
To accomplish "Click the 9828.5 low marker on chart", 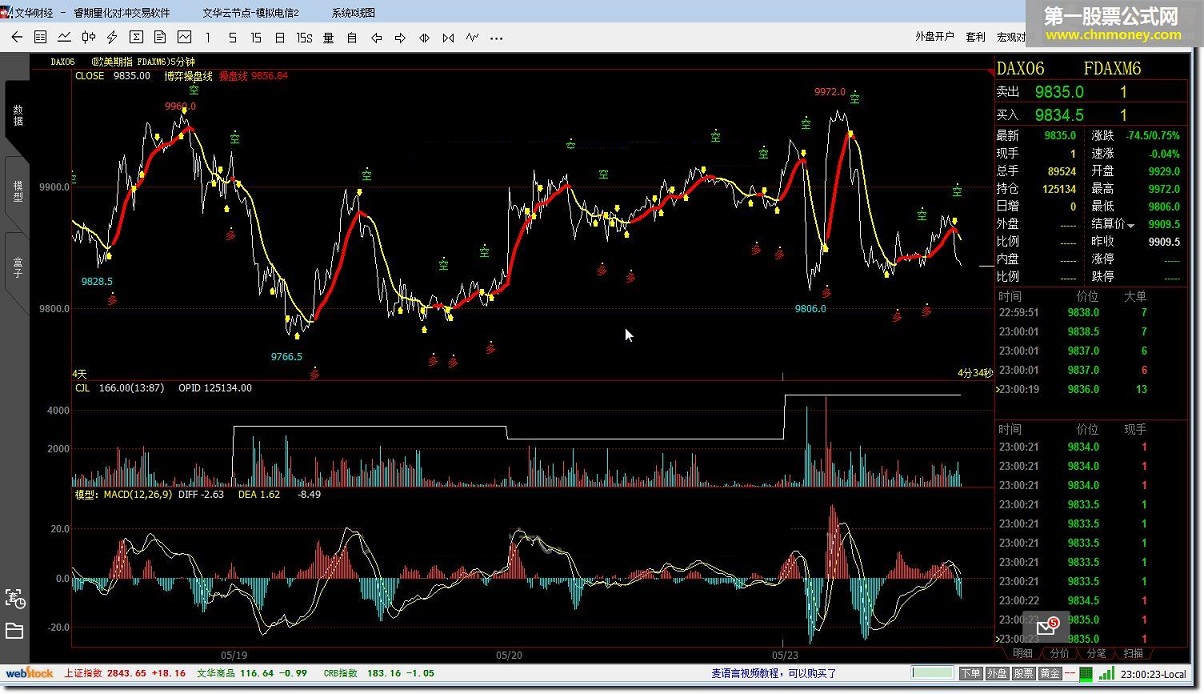I will click(x=97, y=282).
